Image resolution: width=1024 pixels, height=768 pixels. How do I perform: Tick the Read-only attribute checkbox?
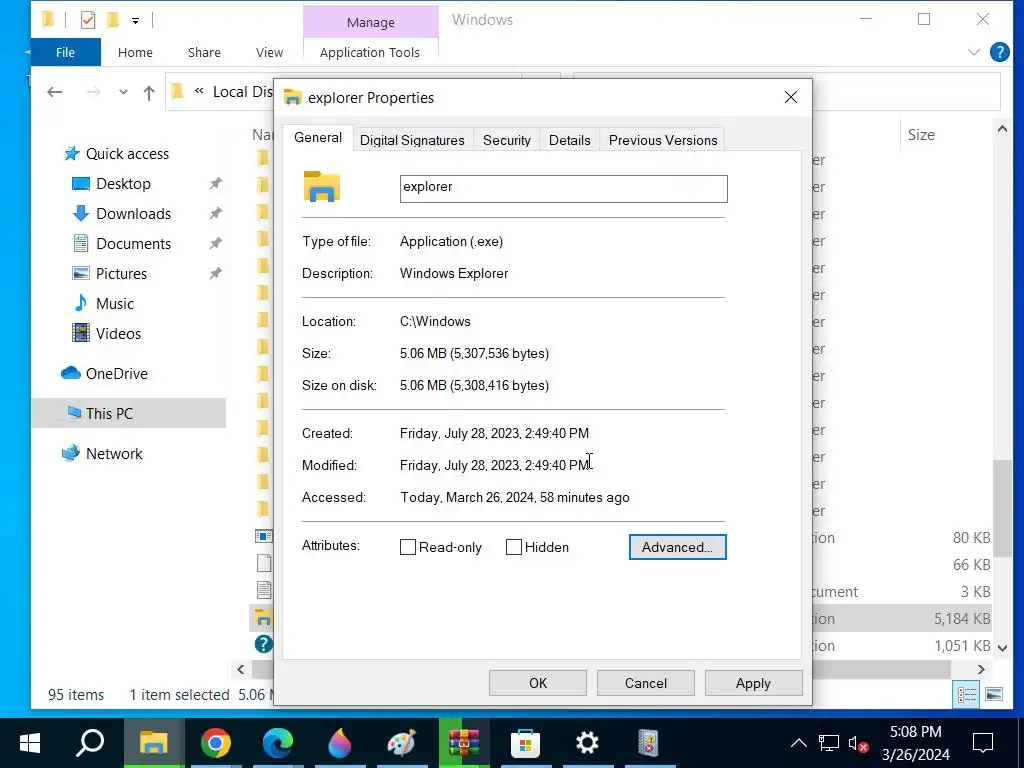pyautogui.click(x=408, y=547)
